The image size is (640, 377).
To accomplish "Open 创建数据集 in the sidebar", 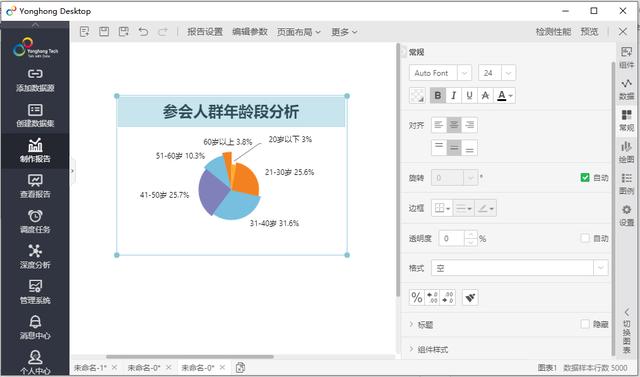I will pos(35,115).
